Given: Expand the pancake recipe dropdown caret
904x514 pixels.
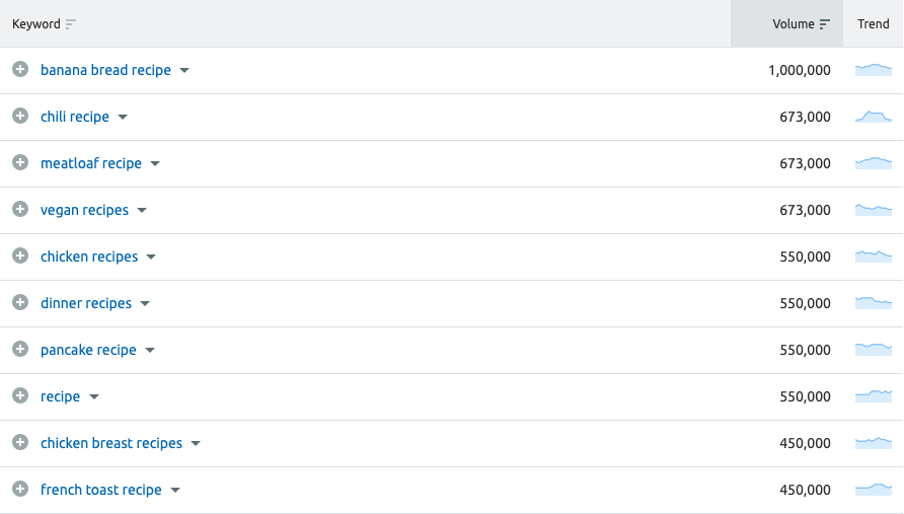Looking at the screenshot, I should click(x=150, y=350).
